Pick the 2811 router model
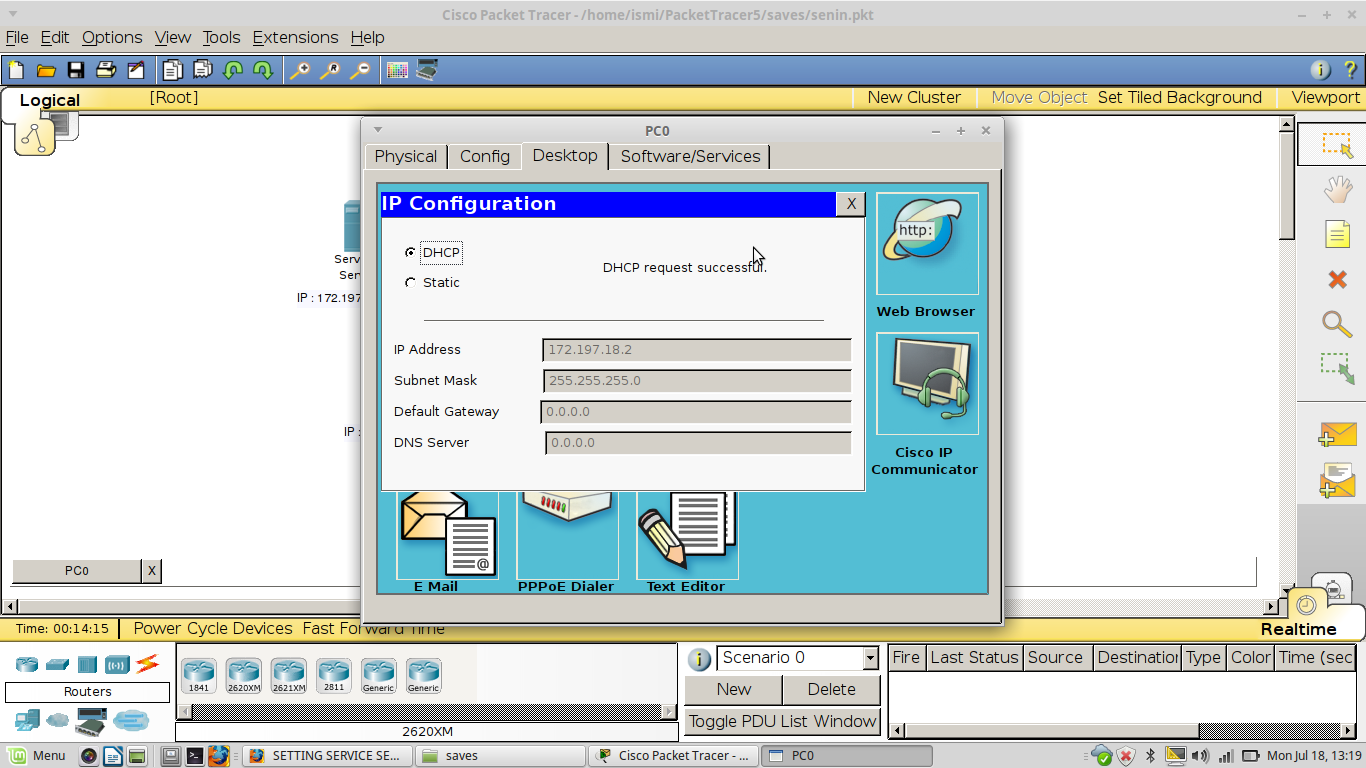The image size is (1366, 768). pyautogui.click(x=333, y=675)
